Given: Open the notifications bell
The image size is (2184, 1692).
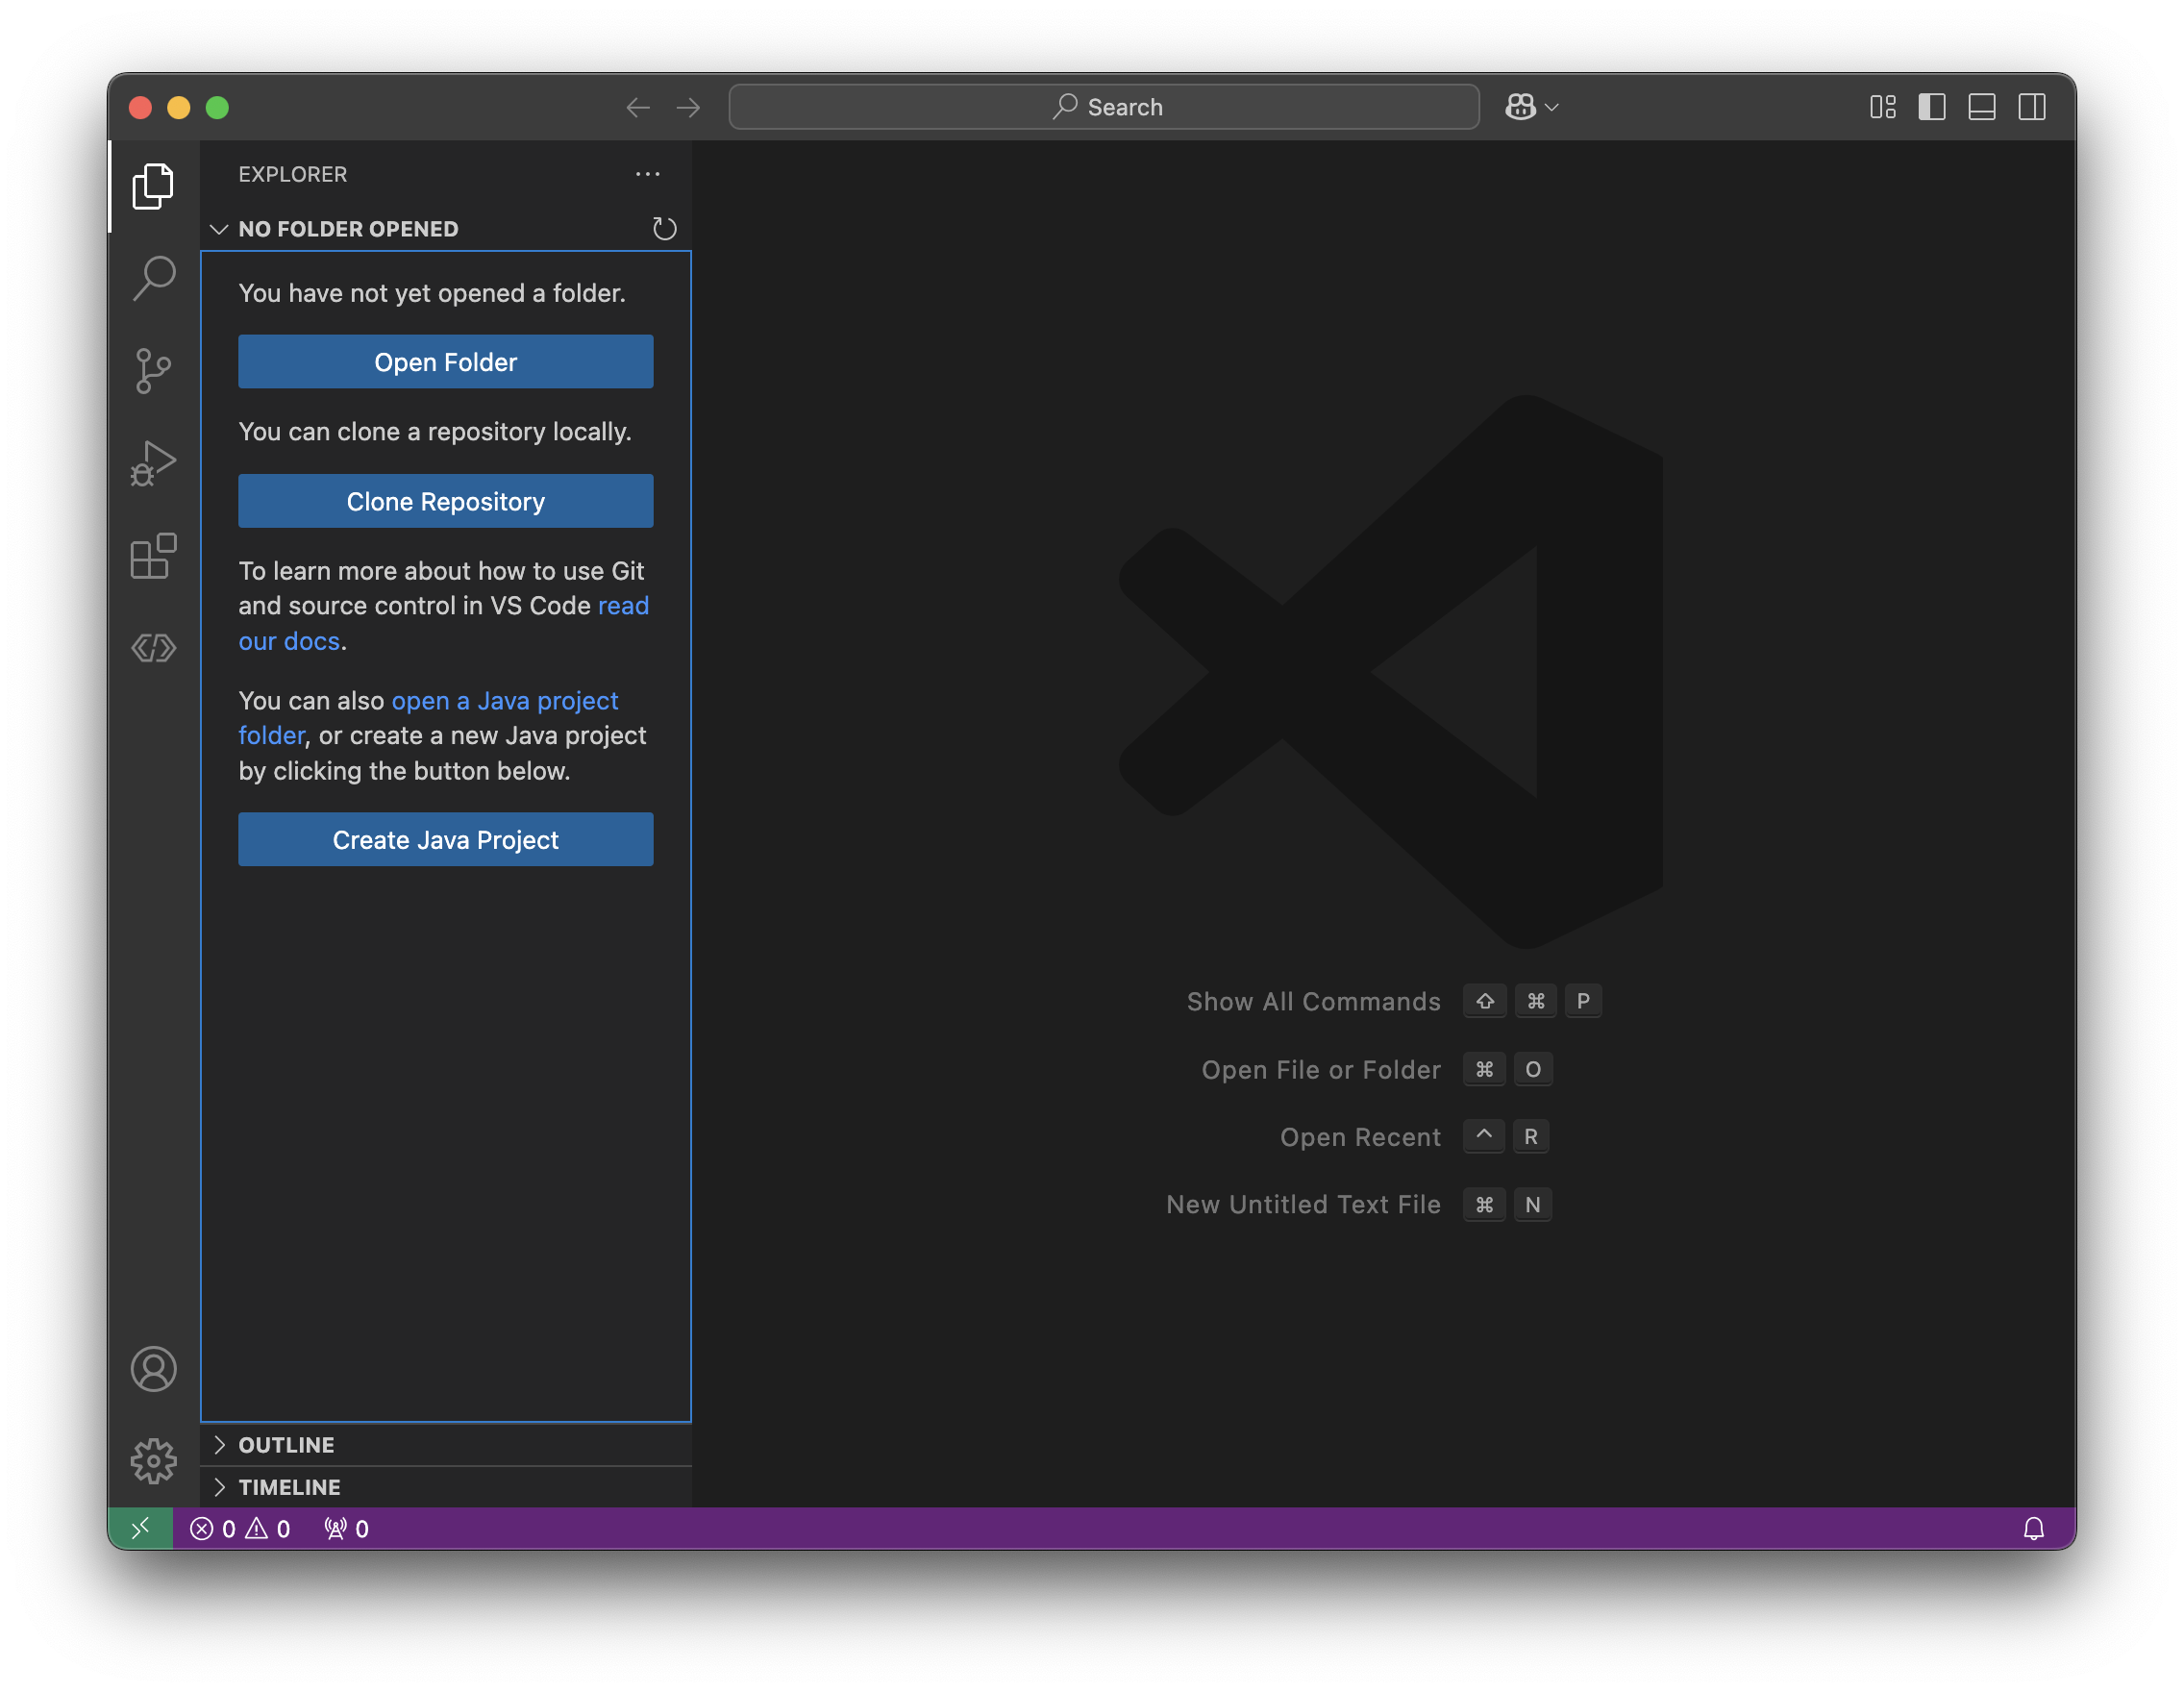Looking at the screenshot, I should [x=2033, y=1528].
